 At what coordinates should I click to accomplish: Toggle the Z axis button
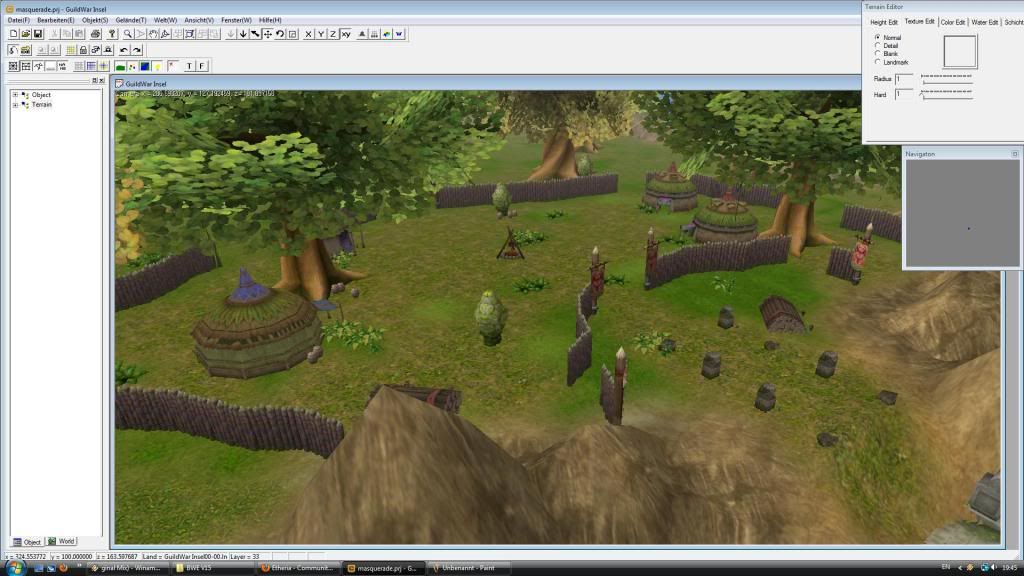point(333,34)
